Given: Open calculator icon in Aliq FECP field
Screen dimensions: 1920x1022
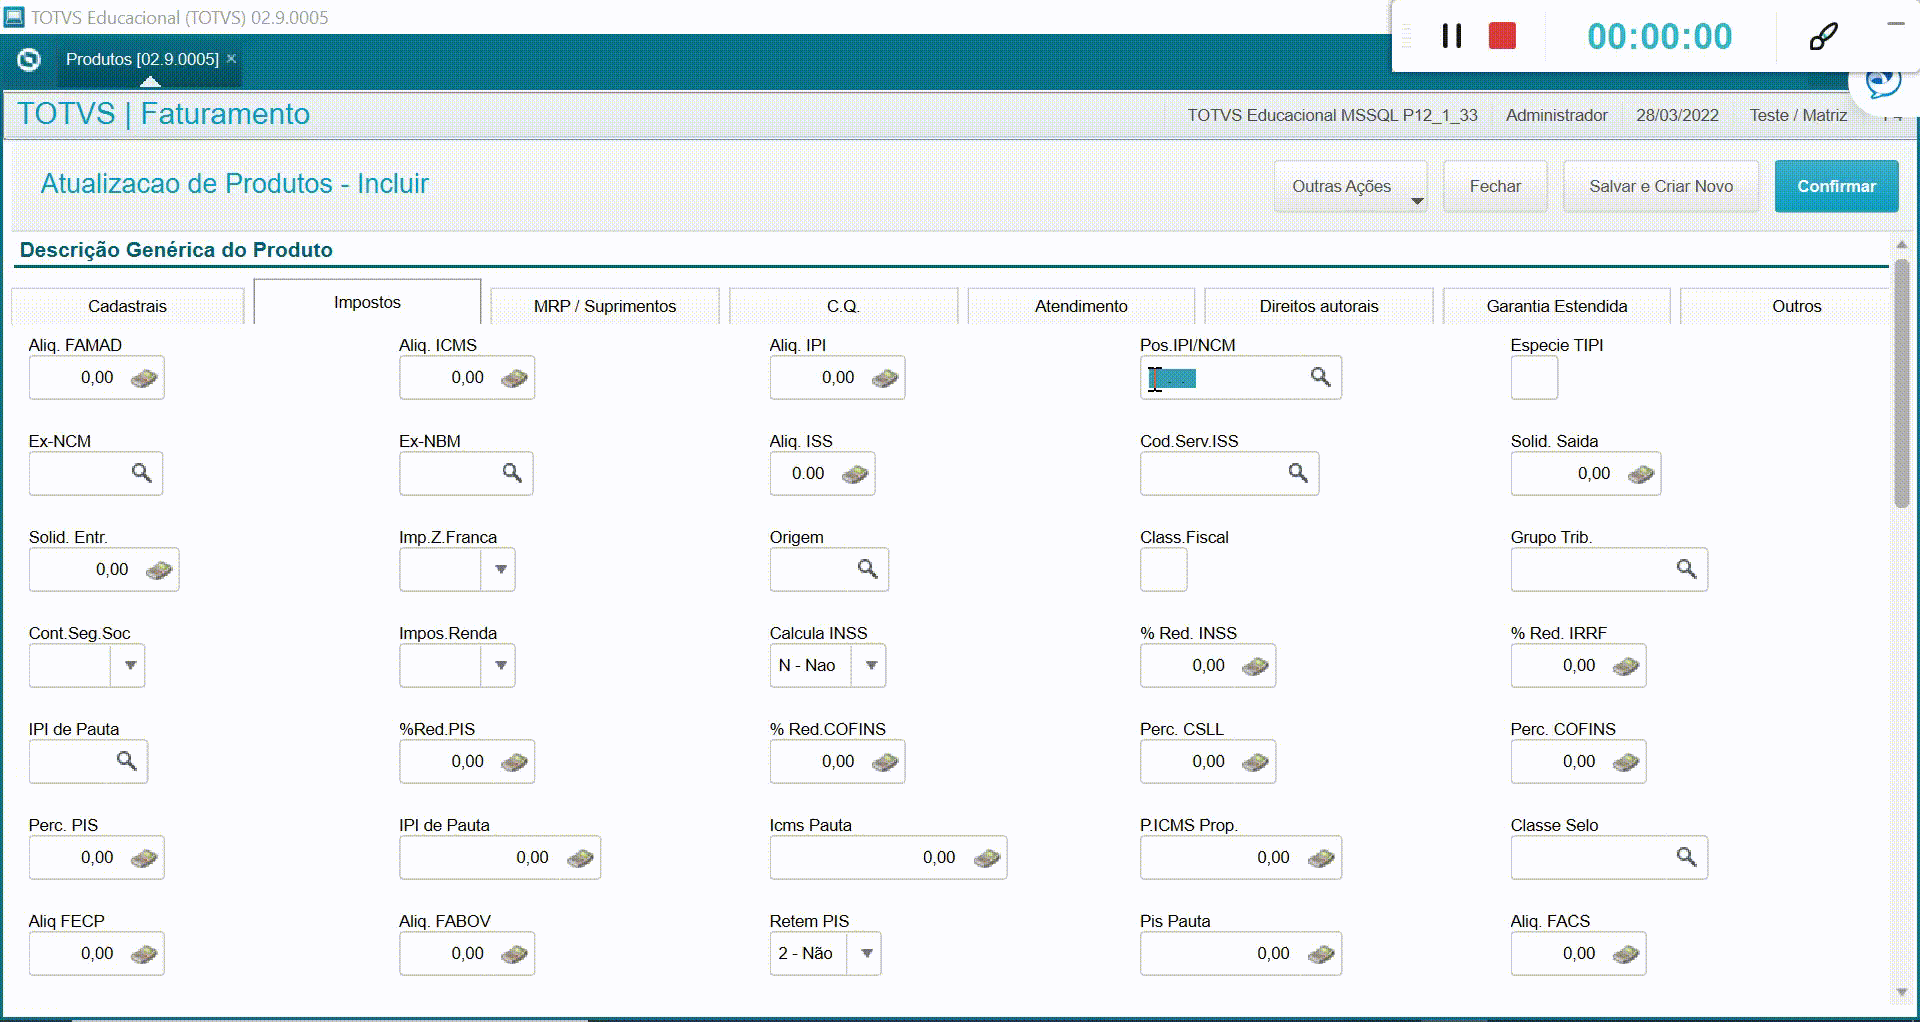Looking at the screenshot, I should click(144, 955).
